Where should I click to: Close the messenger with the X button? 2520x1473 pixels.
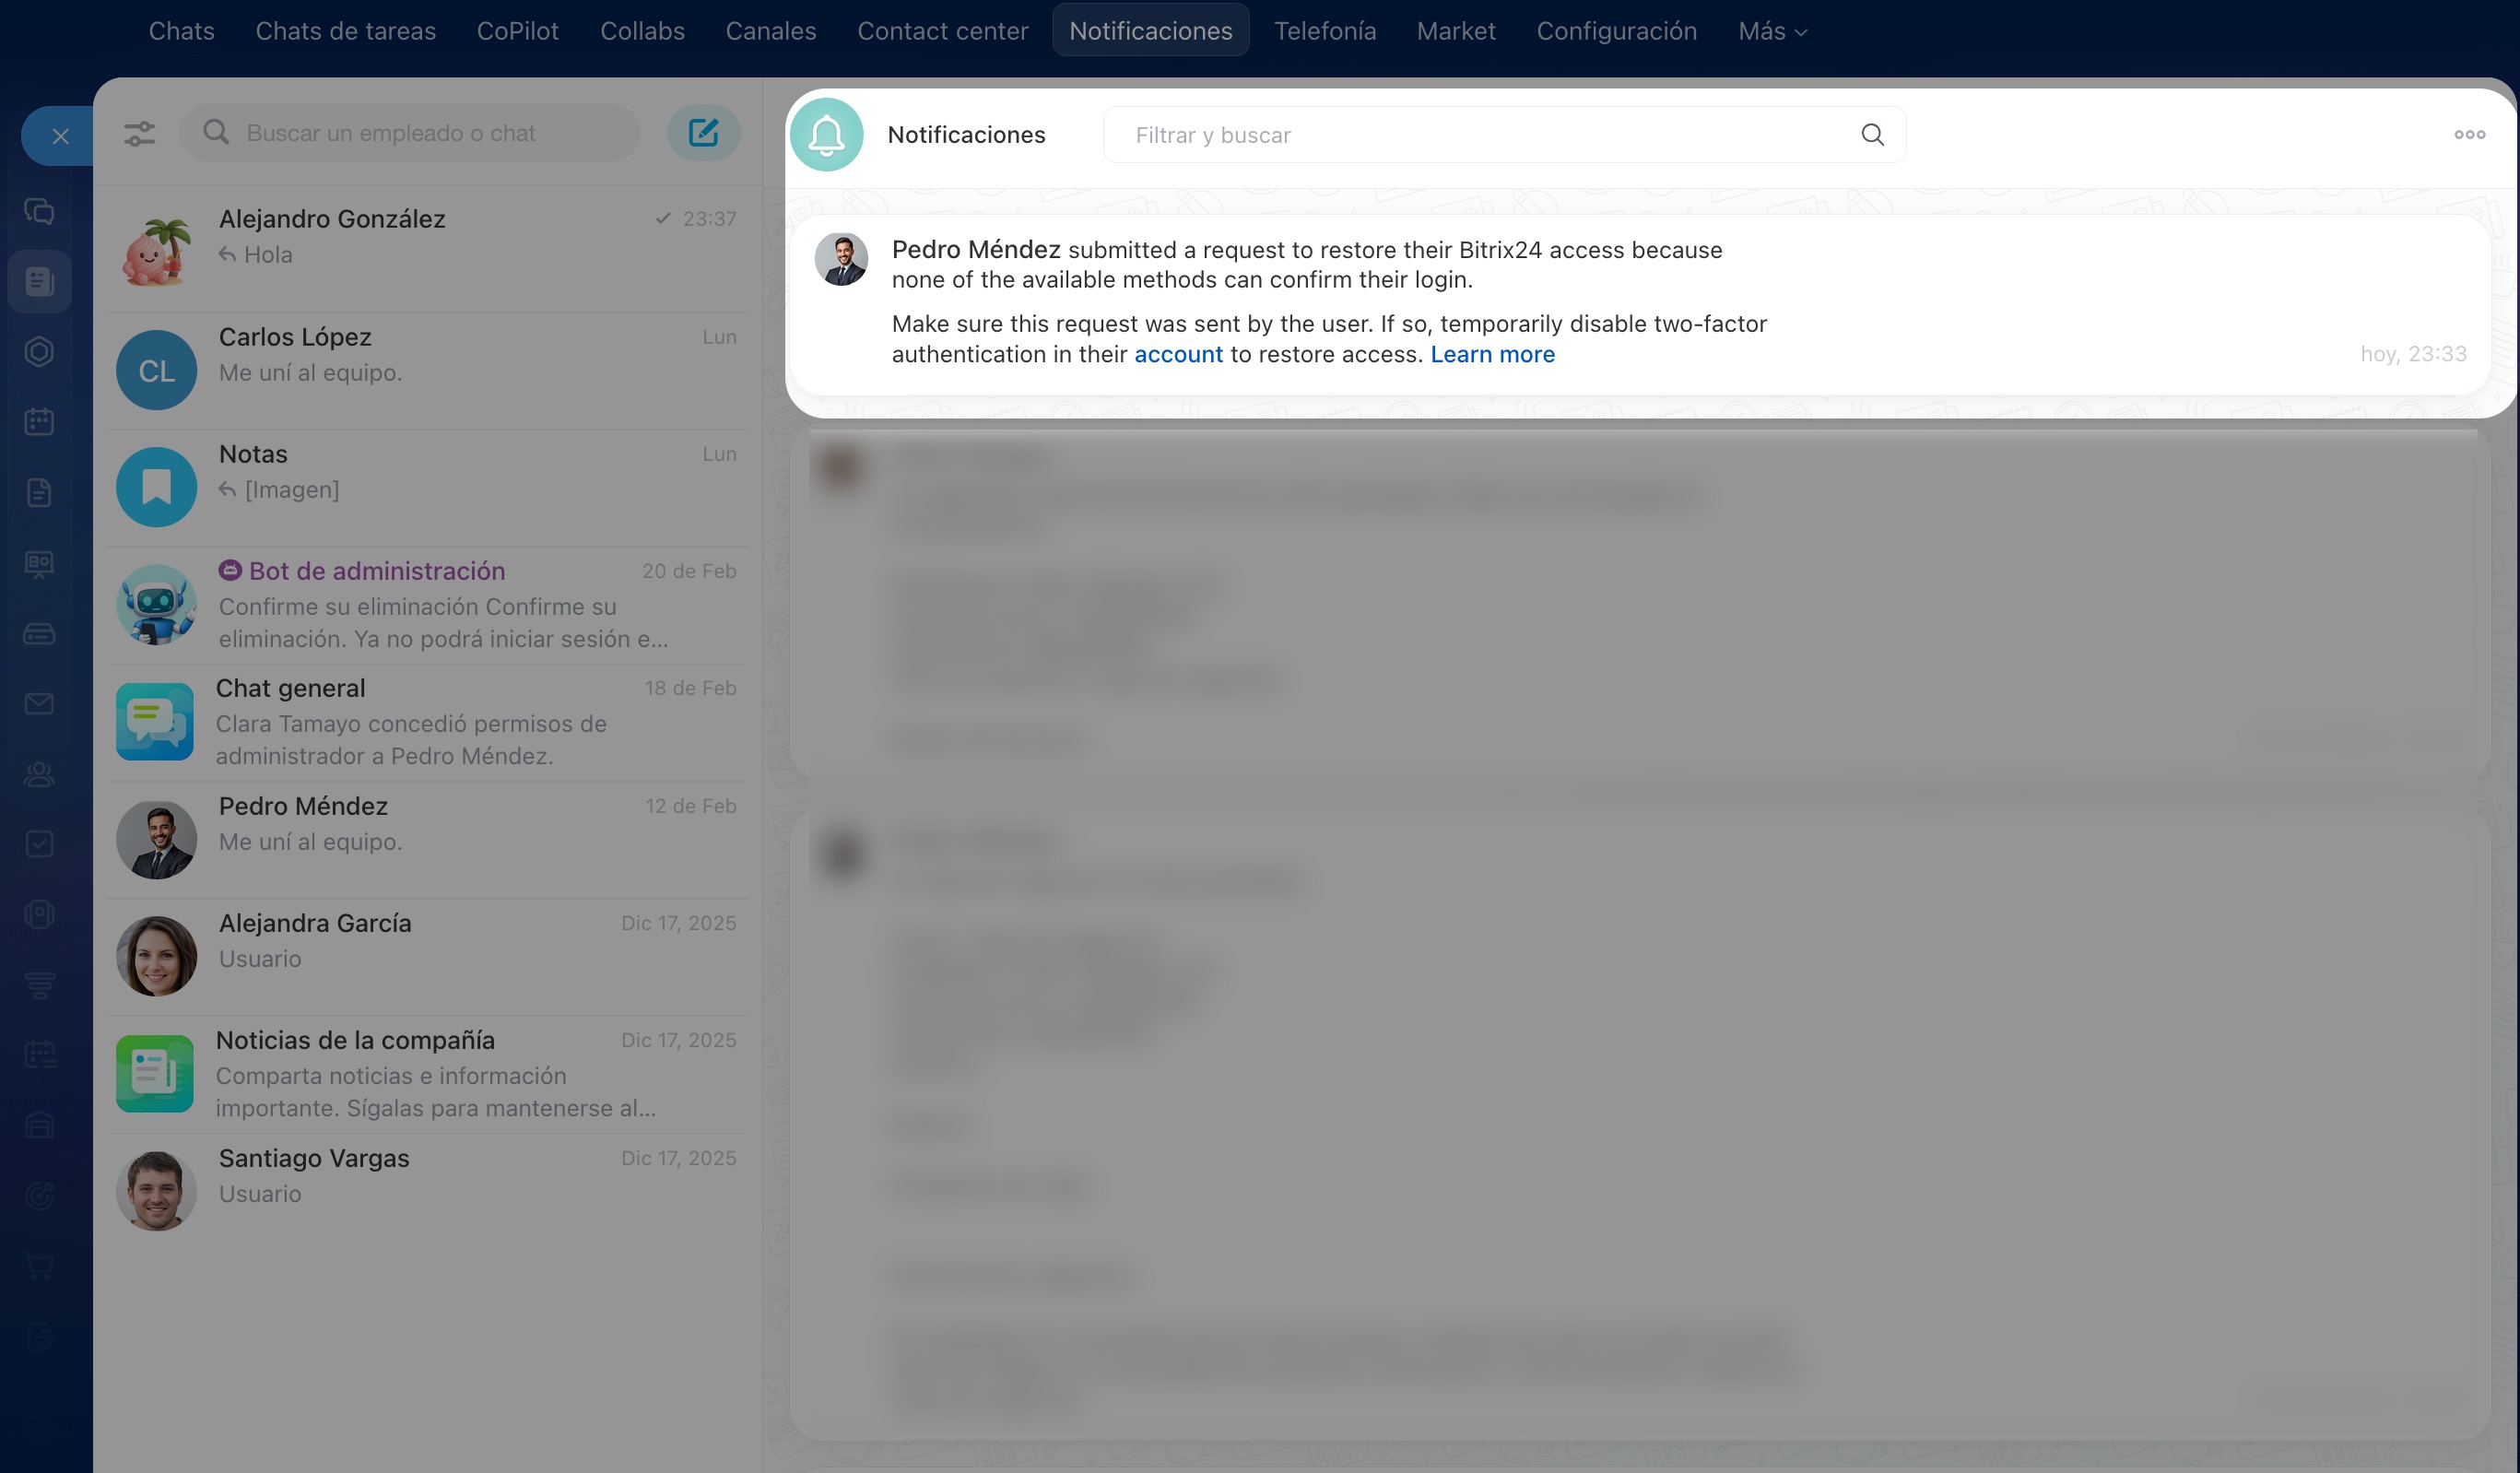(60, 136)
